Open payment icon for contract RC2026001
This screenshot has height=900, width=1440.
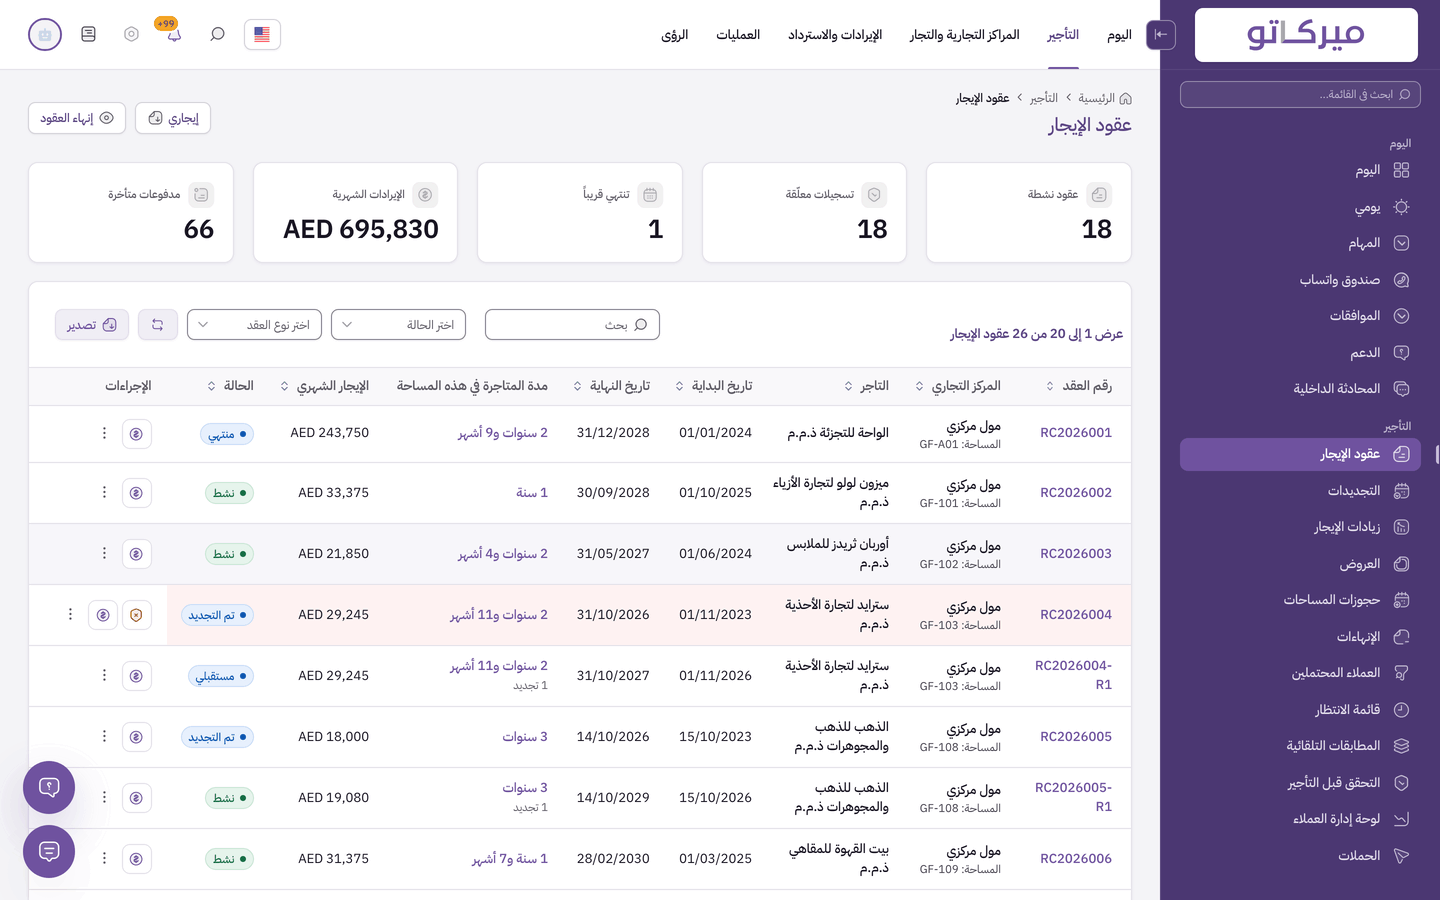pos(136,434)
